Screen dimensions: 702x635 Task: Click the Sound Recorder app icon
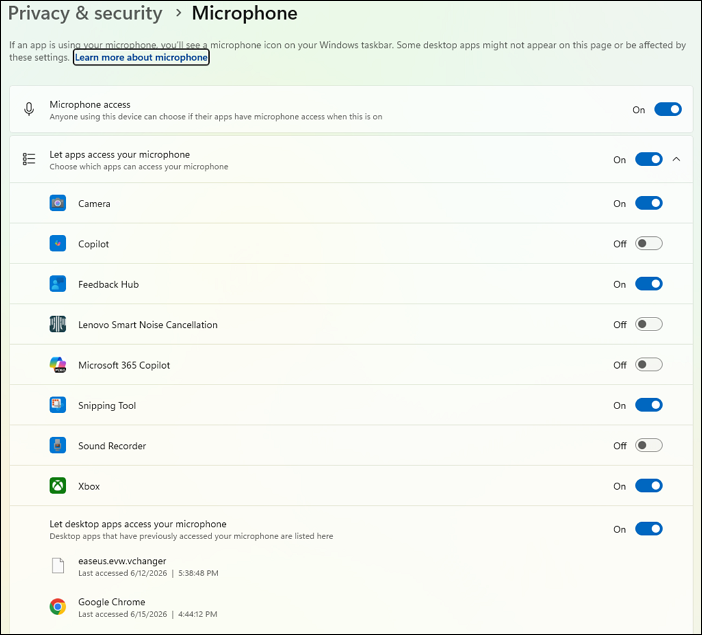(58, 445)
